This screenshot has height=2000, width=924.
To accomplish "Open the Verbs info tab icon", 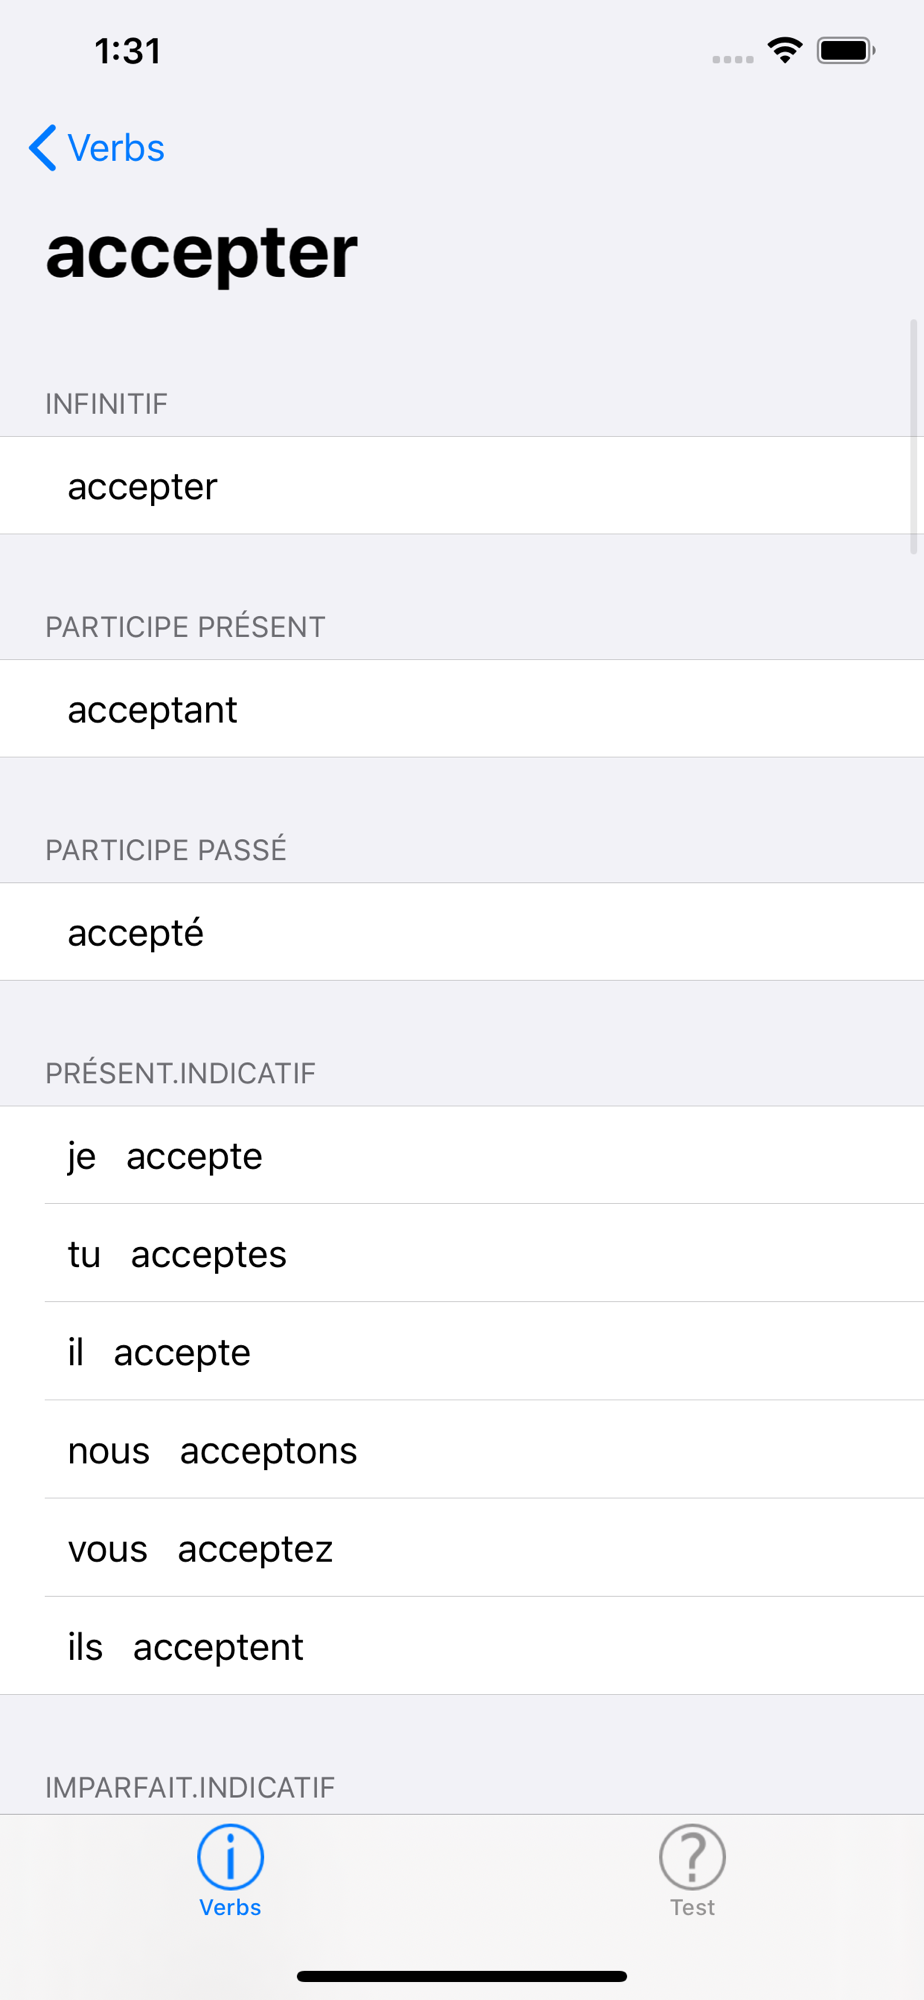I will coord(230,1857).
